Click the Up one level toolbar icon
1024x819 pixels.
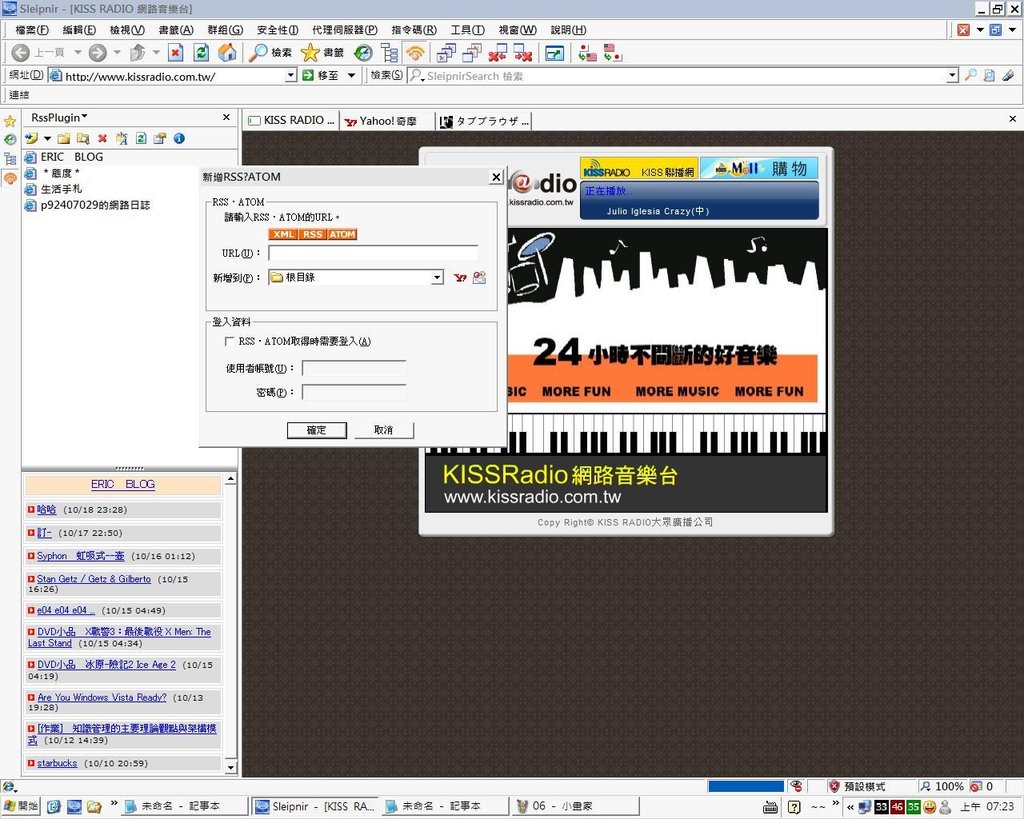(137, 53)
